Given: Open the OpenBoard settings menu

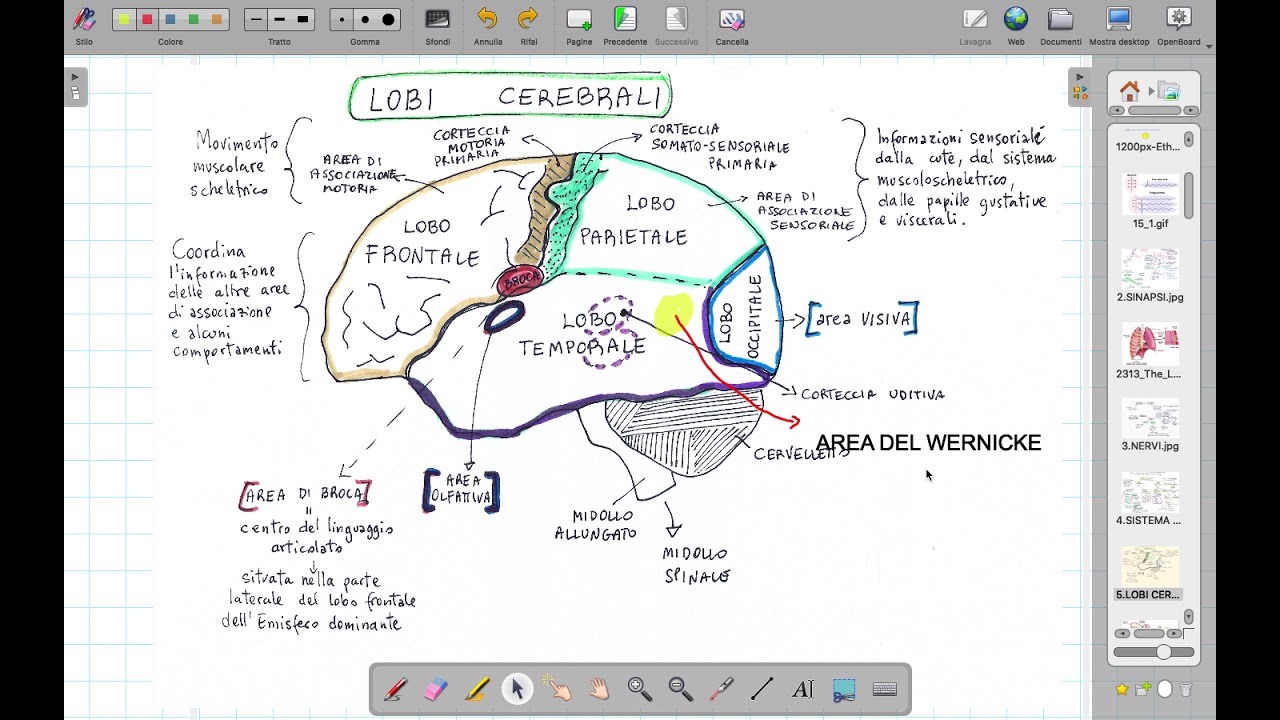Looking at the screenshot, I should click(x=1179, y=26).
